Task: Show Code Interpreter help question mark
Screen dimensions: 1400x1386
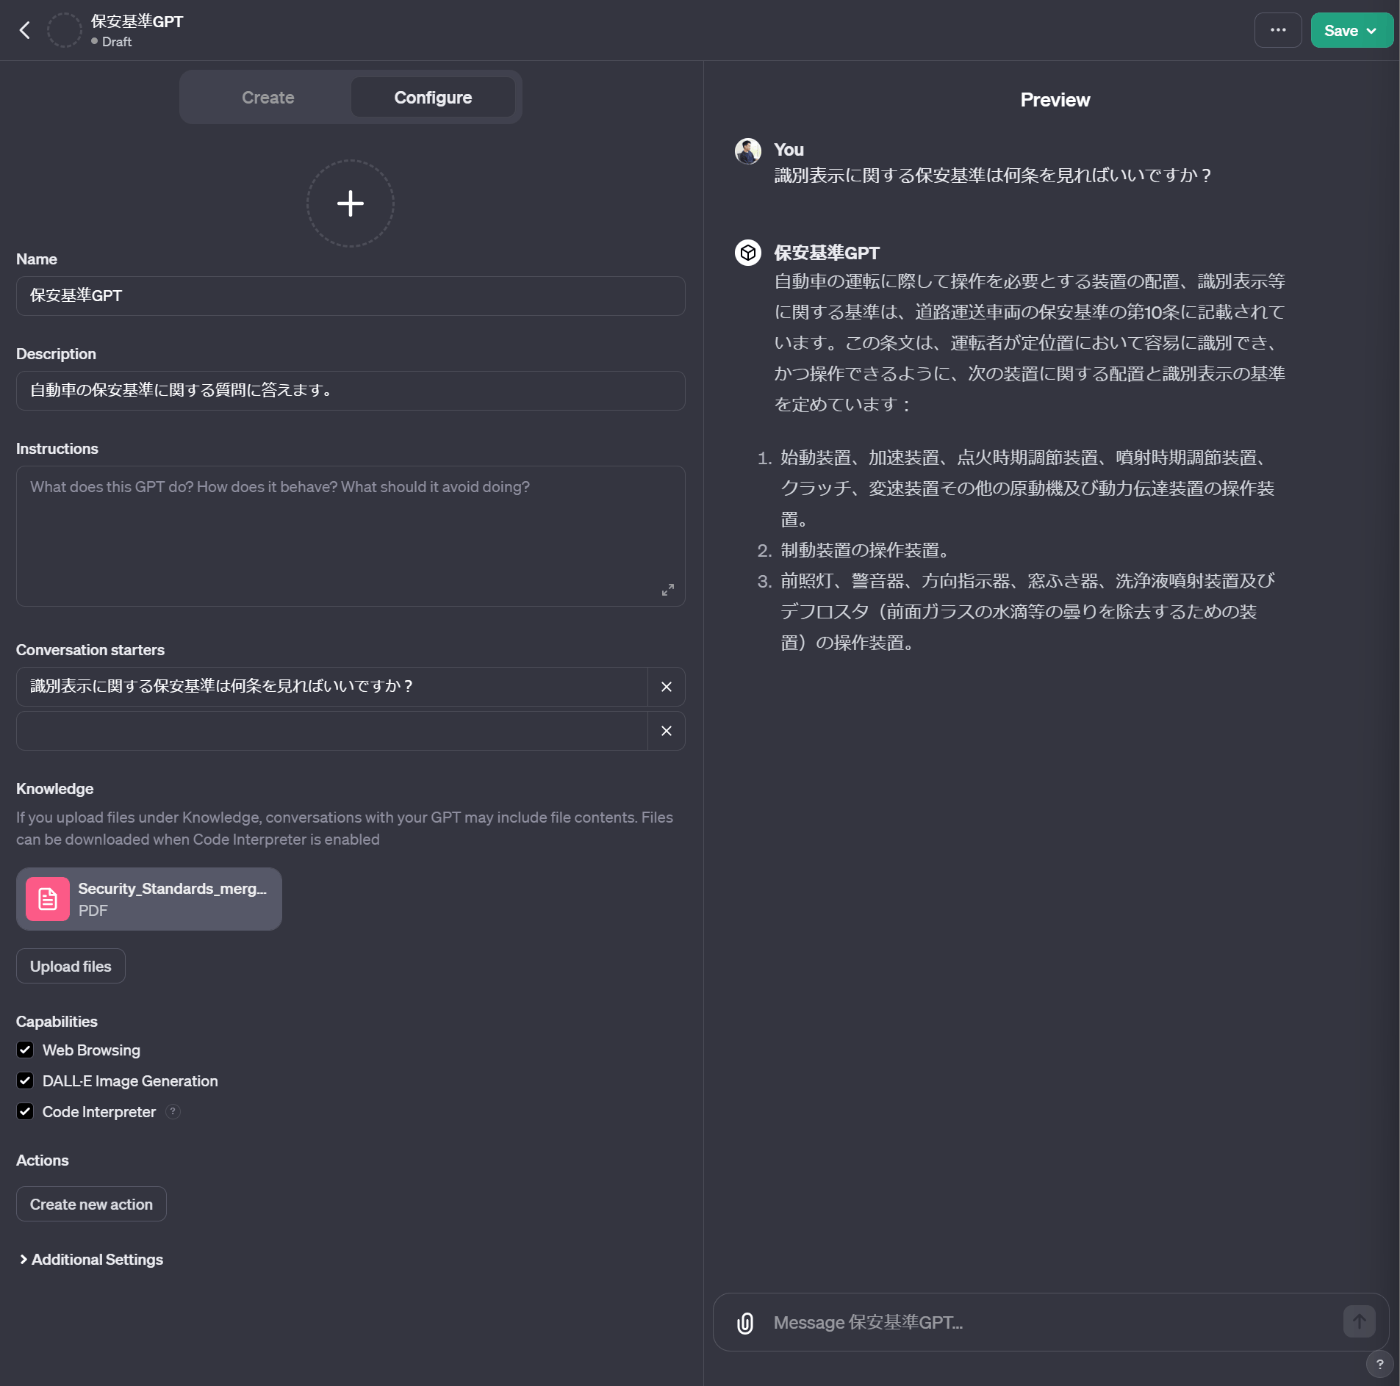Action: pyautogui.click(x=173, y=1111)
